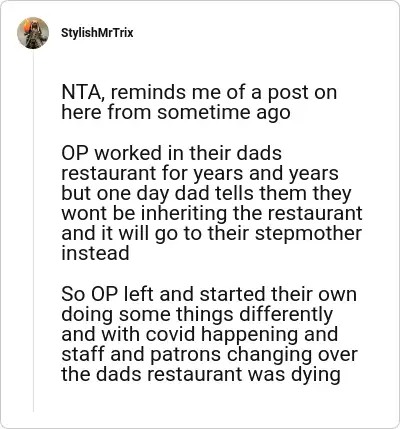Collapse the comment using the vertical thread line
400x429 pixels.
pyautogui.click(x=33, y=230)
